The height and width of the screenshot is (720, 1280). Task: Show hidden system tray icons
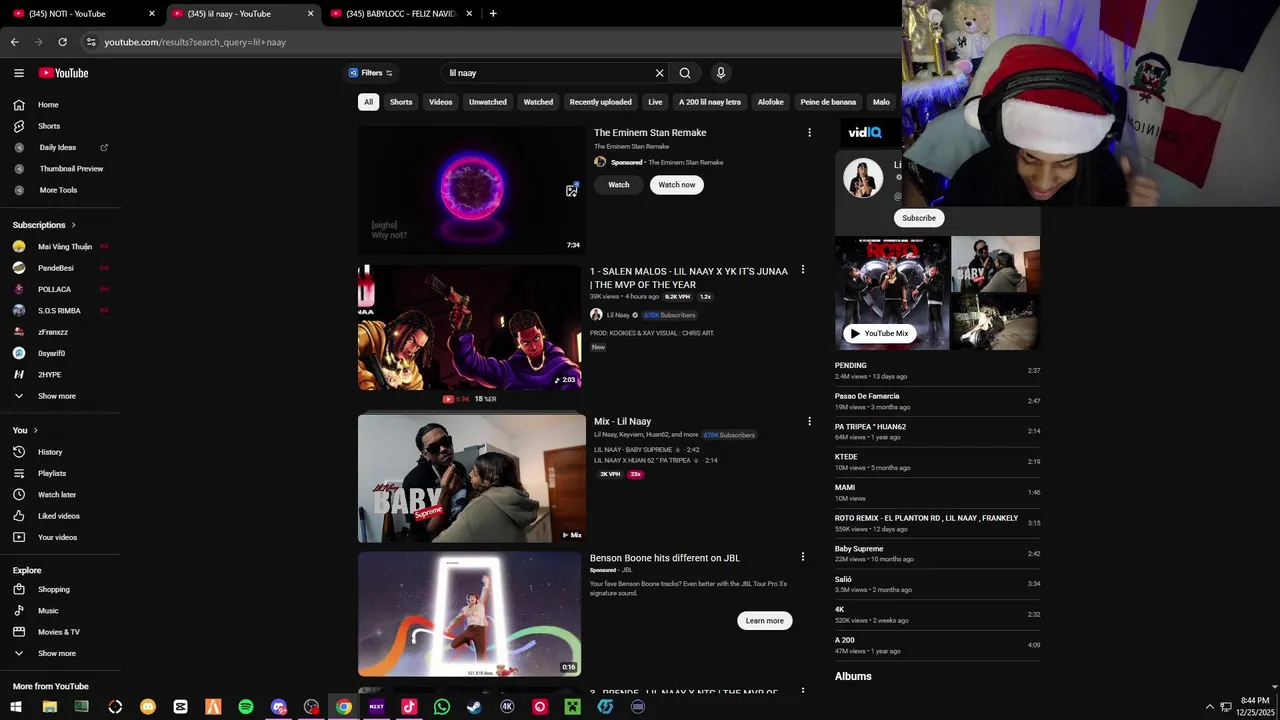(x=1209, y=707)
